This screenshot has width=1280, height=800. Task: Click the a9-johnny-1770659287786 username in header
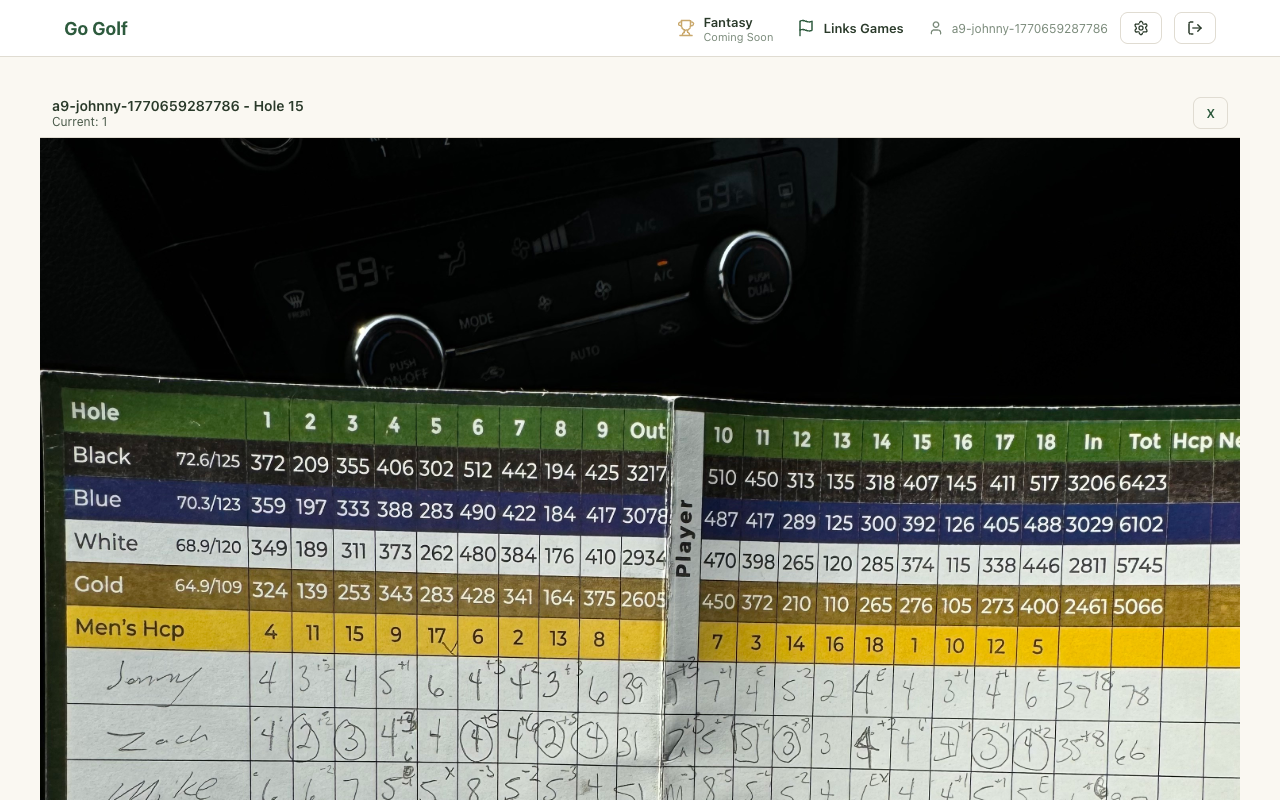pyautogui.click(x=1029, y=29)
